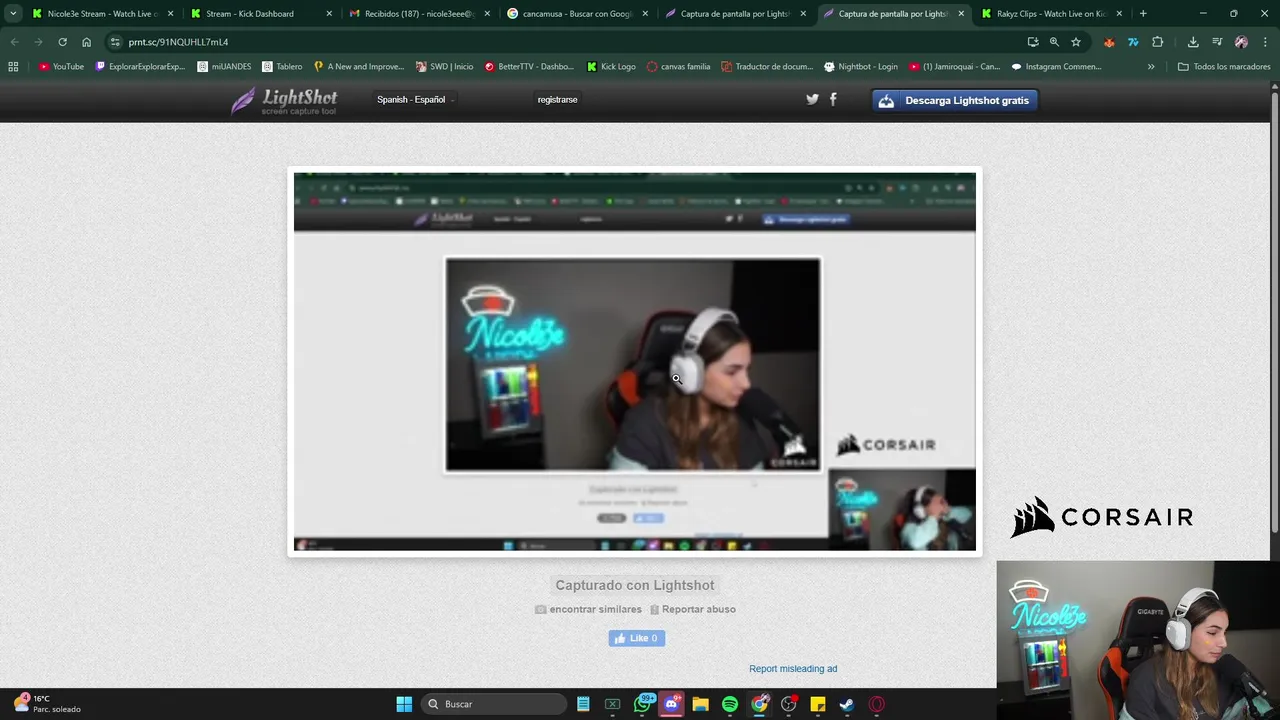Open the weather widget showing 16°C
1280x720 pixels.
[48, 704]
